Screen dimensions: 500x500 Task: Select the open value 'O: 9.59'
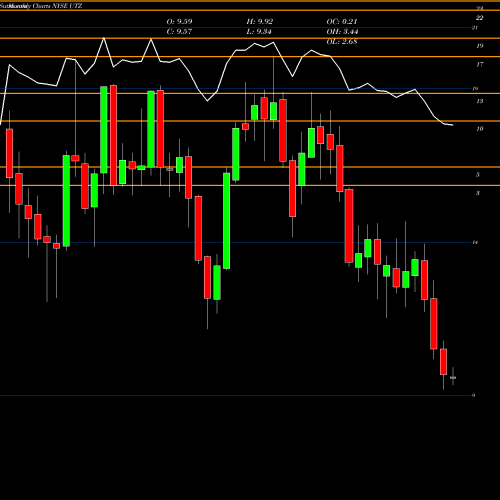[x=179, y=22]
